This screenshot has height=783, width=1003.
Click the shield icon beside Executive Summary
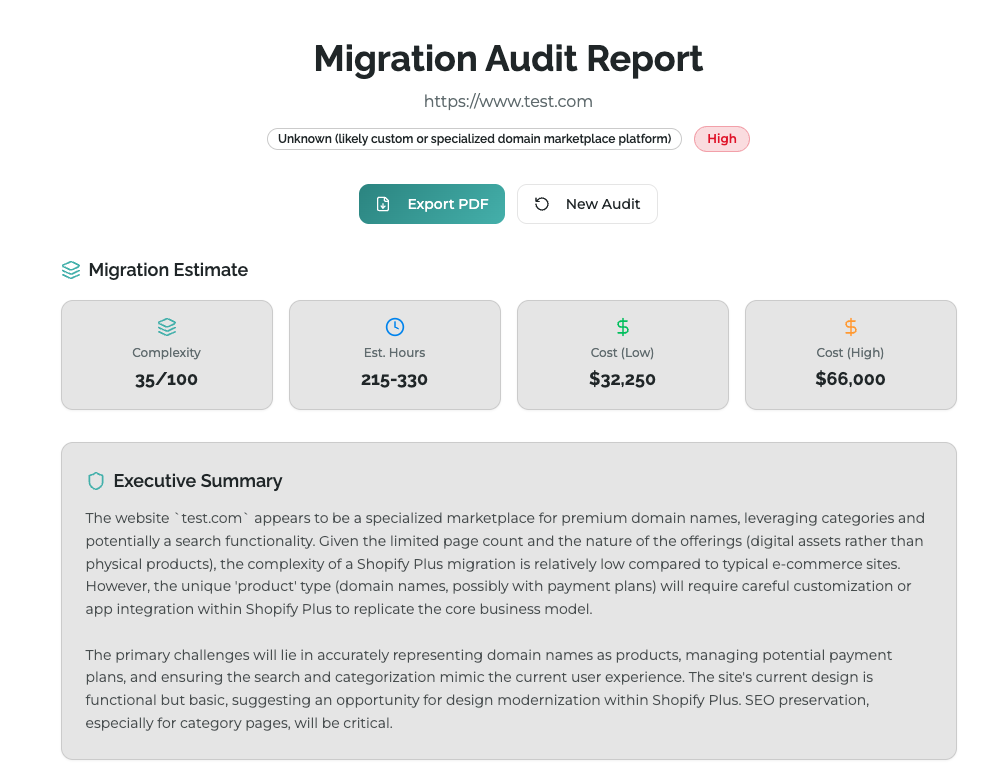(x=95, y=480)
